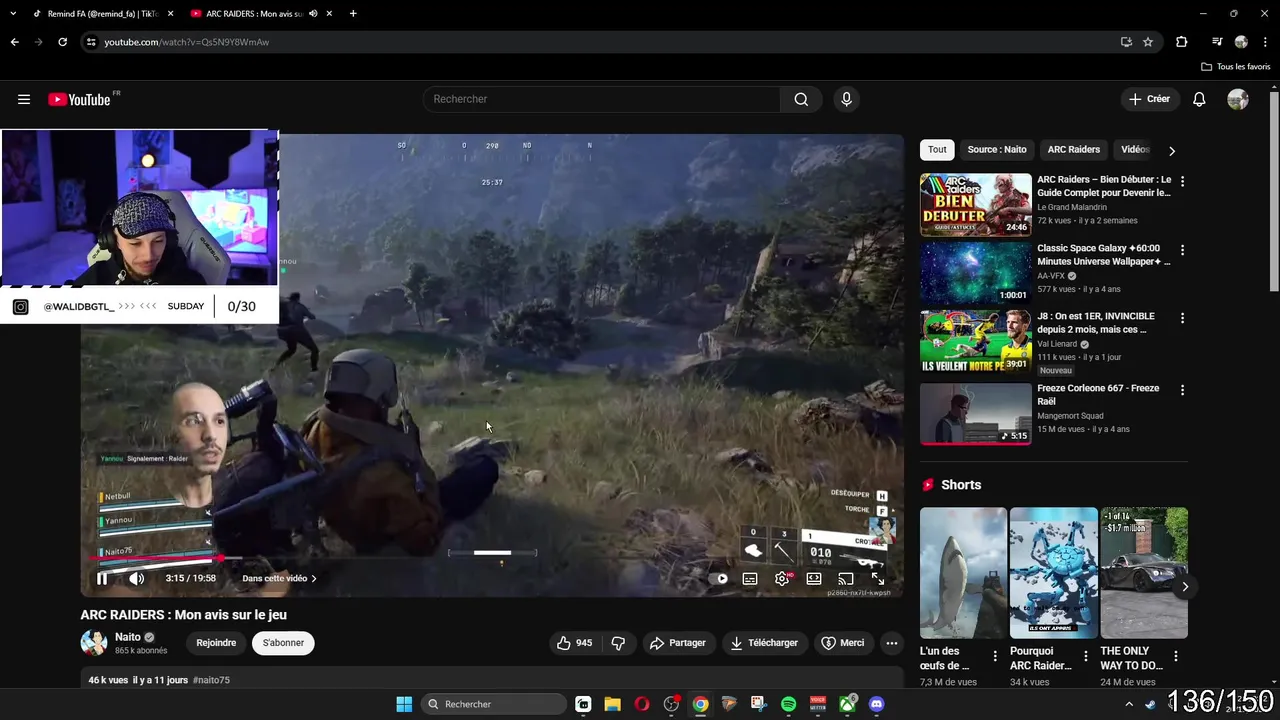1280x720 pixels.
Task: Open options for the Freeze Corleone video
Action: tap(1182, 390)
